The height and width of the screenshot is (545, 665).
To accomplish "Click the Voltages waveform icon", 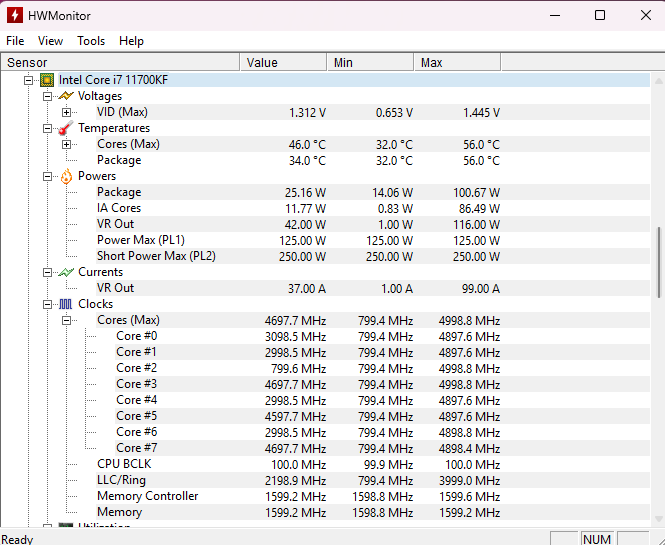I will coord(66,96).
